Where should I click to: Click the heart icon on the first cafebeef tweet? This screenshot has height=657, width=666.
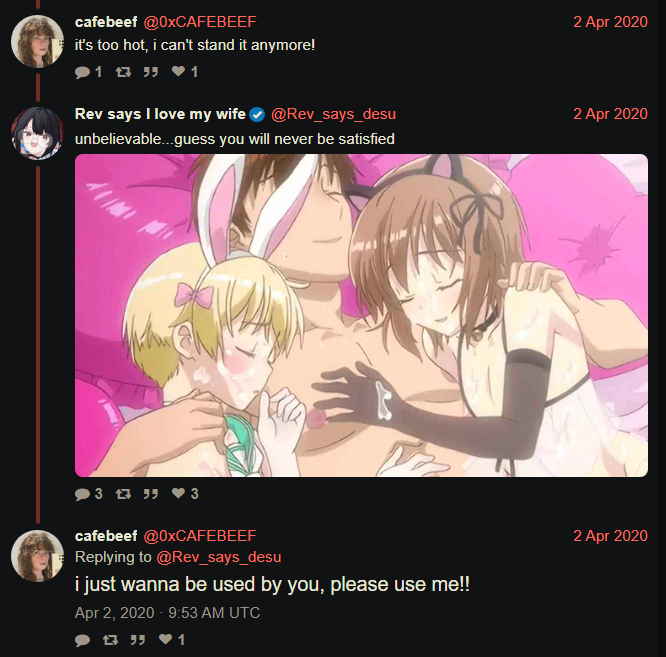(178, 71)
